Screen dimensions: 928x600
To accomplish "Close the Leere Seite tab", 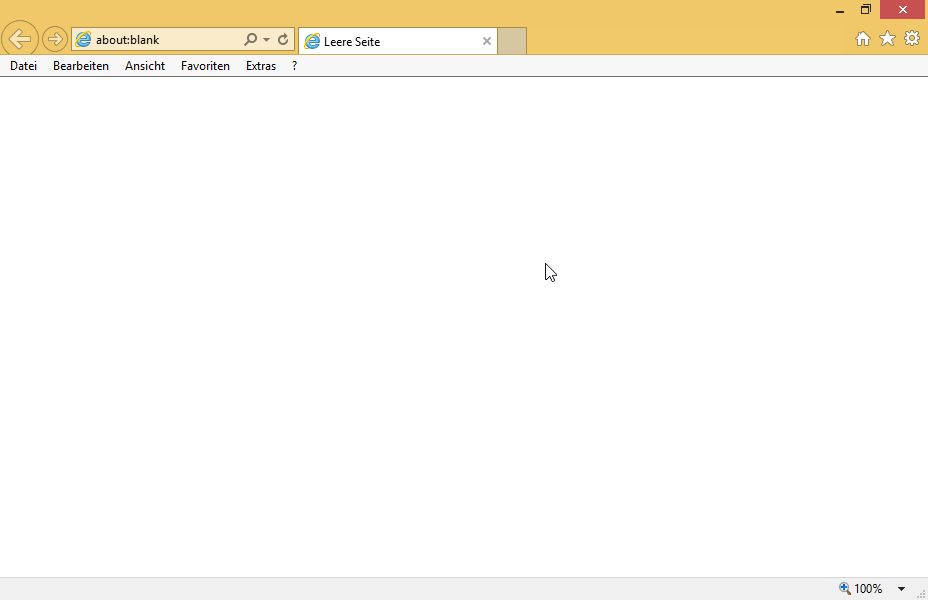I will (486, 41).
